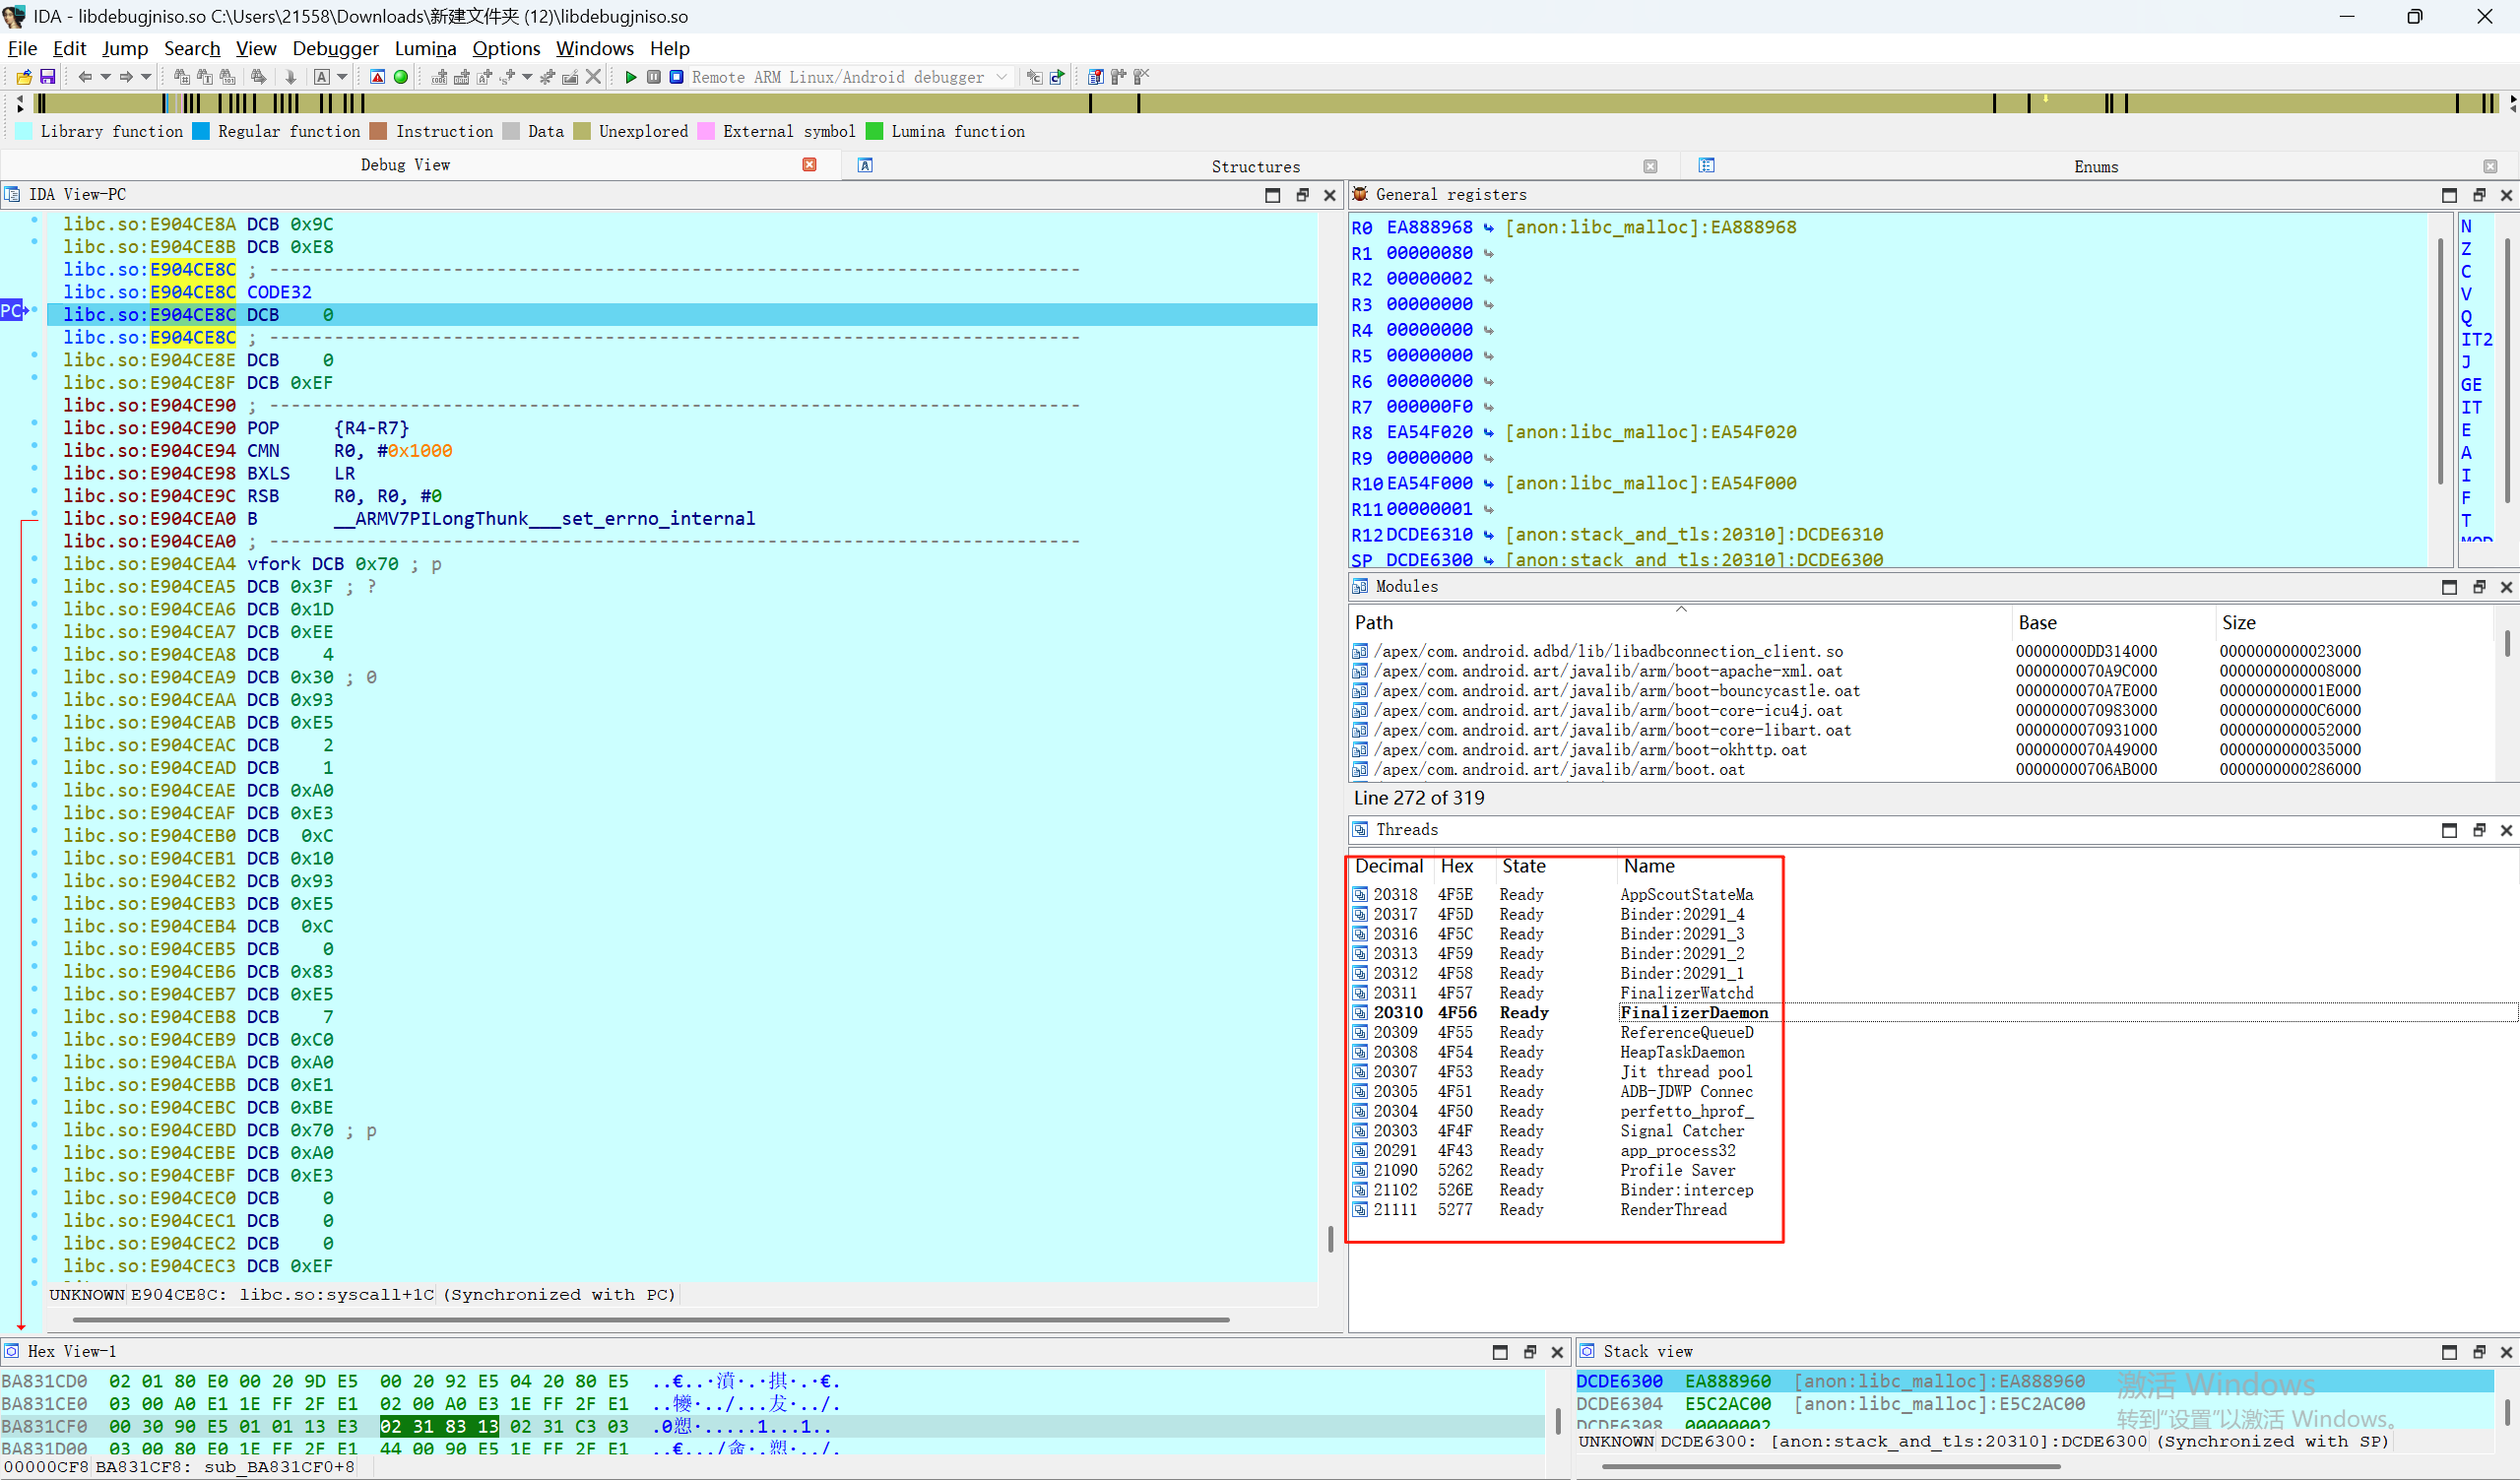Click the Regular function blue color swatch

(201, 131)
